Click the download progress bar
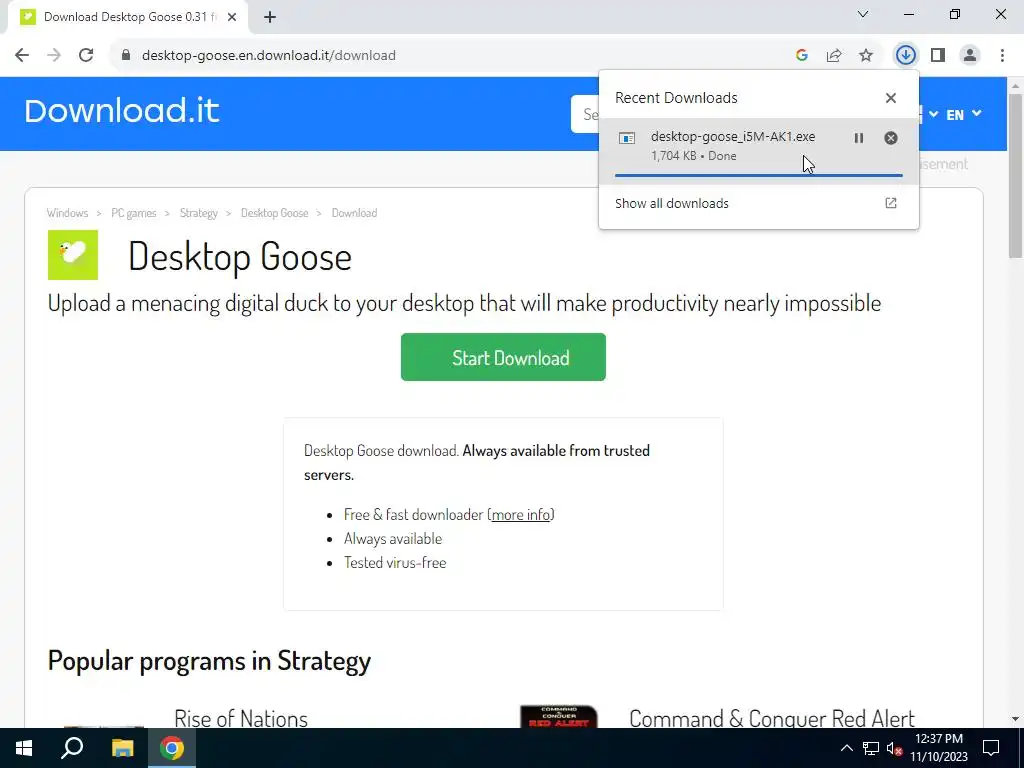The height and width of the screenshot is (768, 1024). click(x=758, y=175)
